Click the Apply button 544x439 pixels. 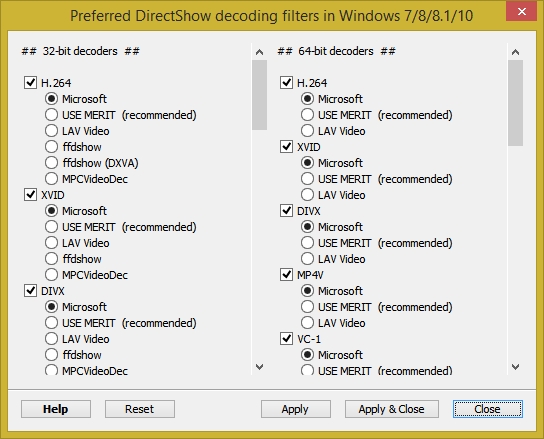coord(296,409)
